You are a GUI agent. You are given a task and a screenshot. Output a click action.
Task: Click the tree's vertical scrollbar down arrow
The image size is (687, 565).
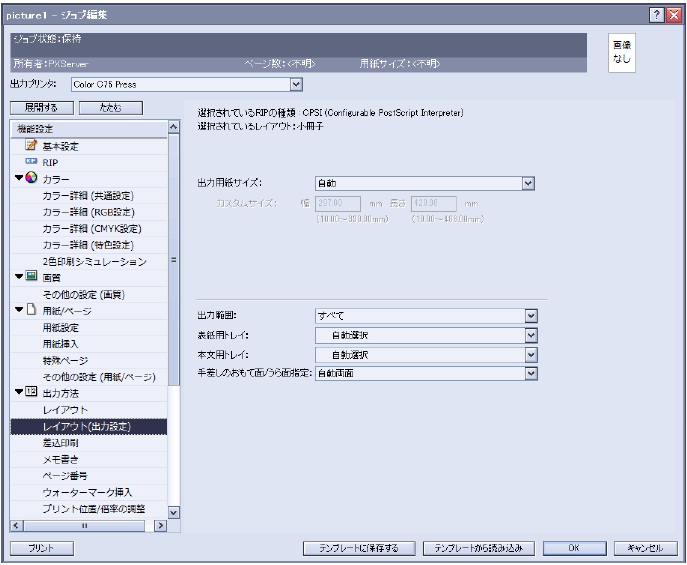(x=173, y=511)
